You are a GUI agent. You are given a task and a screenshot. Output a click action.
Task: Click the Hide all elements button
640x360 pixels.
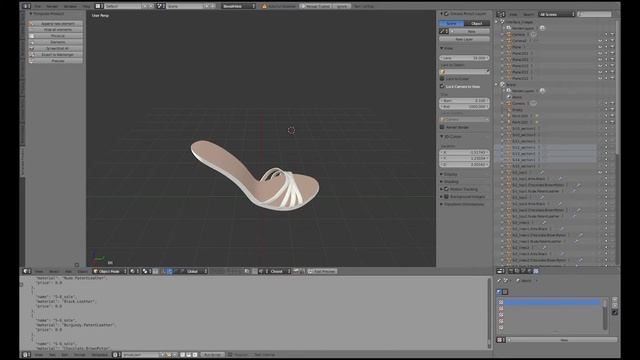[x=56, y=30]
